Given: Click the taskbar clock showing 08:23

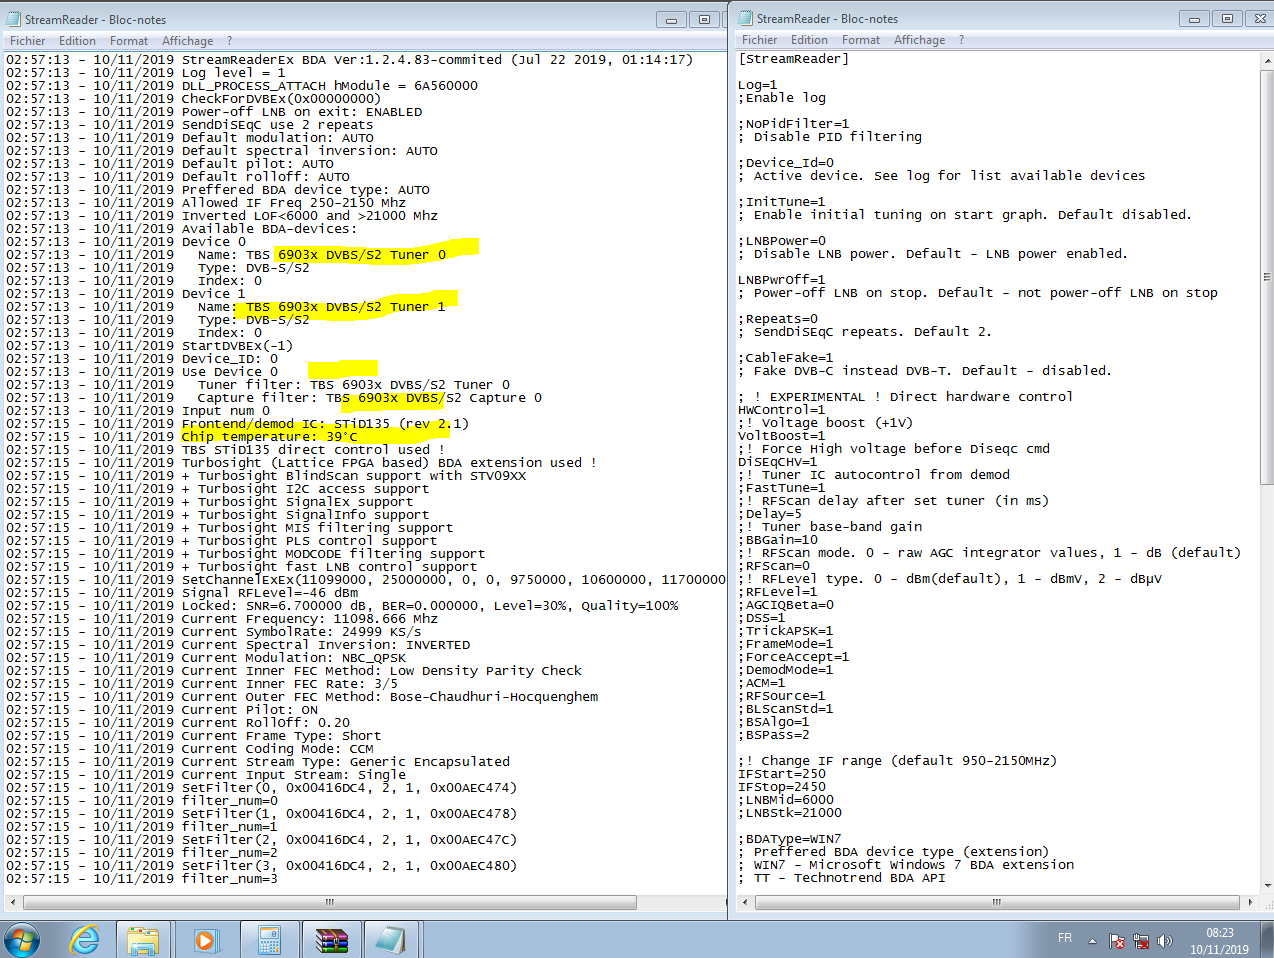Looking at the screenshot, I should coord(1219,941).
